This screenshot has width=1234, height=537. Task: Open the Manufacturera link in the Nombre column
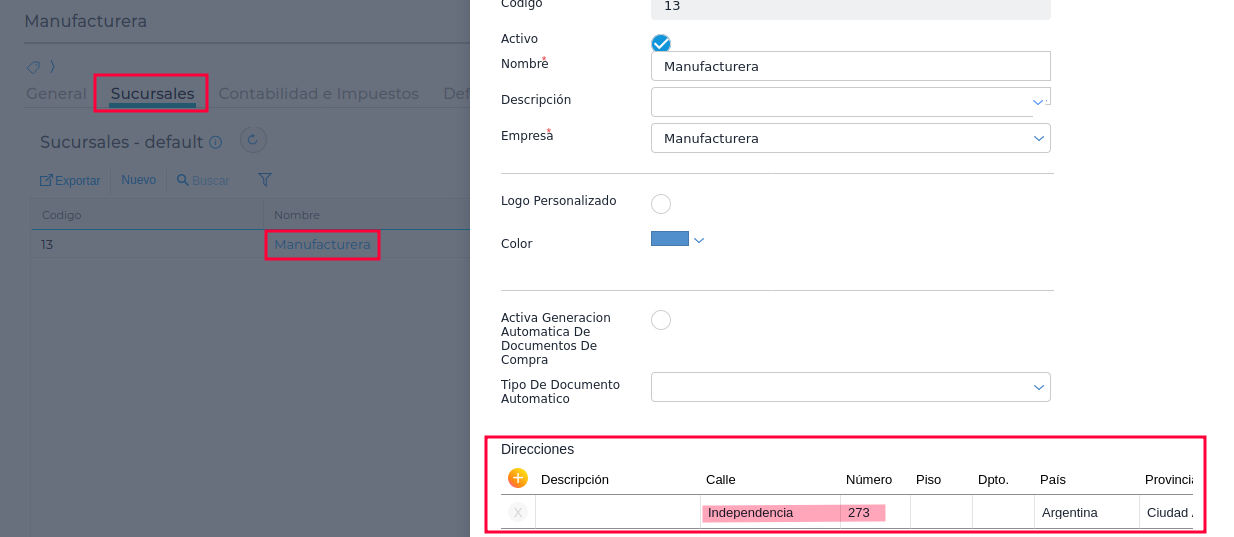(322, 245)
